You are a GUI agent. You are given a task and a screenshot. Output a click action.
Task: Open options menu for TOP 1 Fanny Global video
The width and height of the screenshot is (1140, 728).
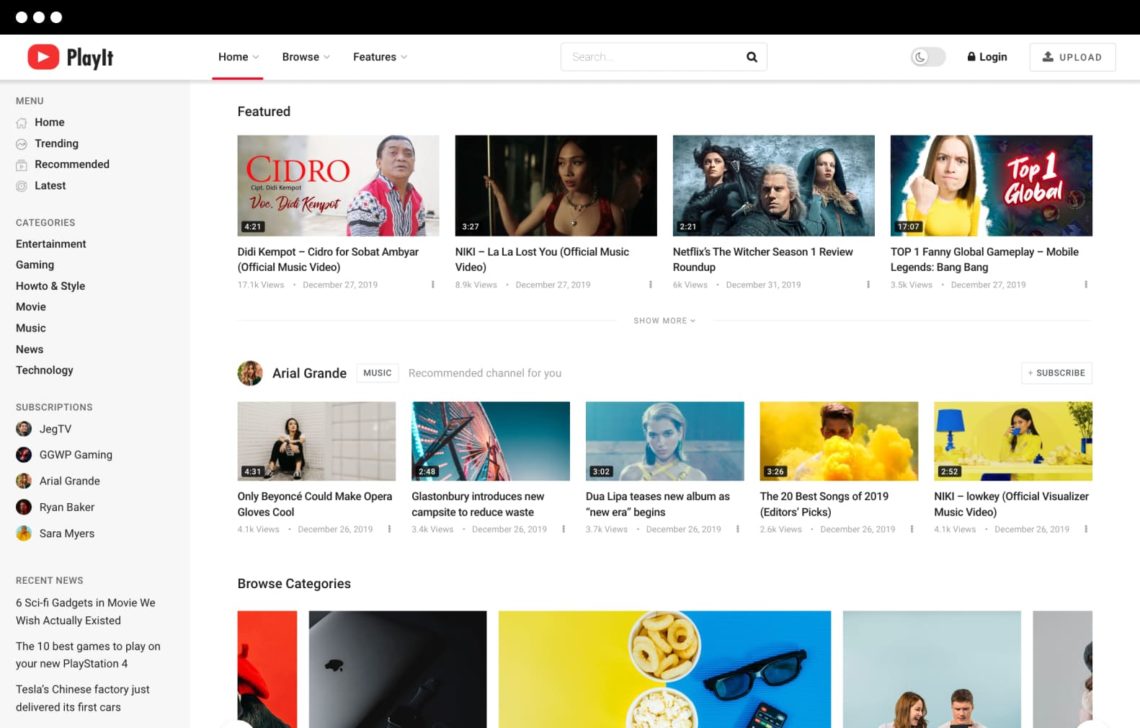click(1086, 285)
